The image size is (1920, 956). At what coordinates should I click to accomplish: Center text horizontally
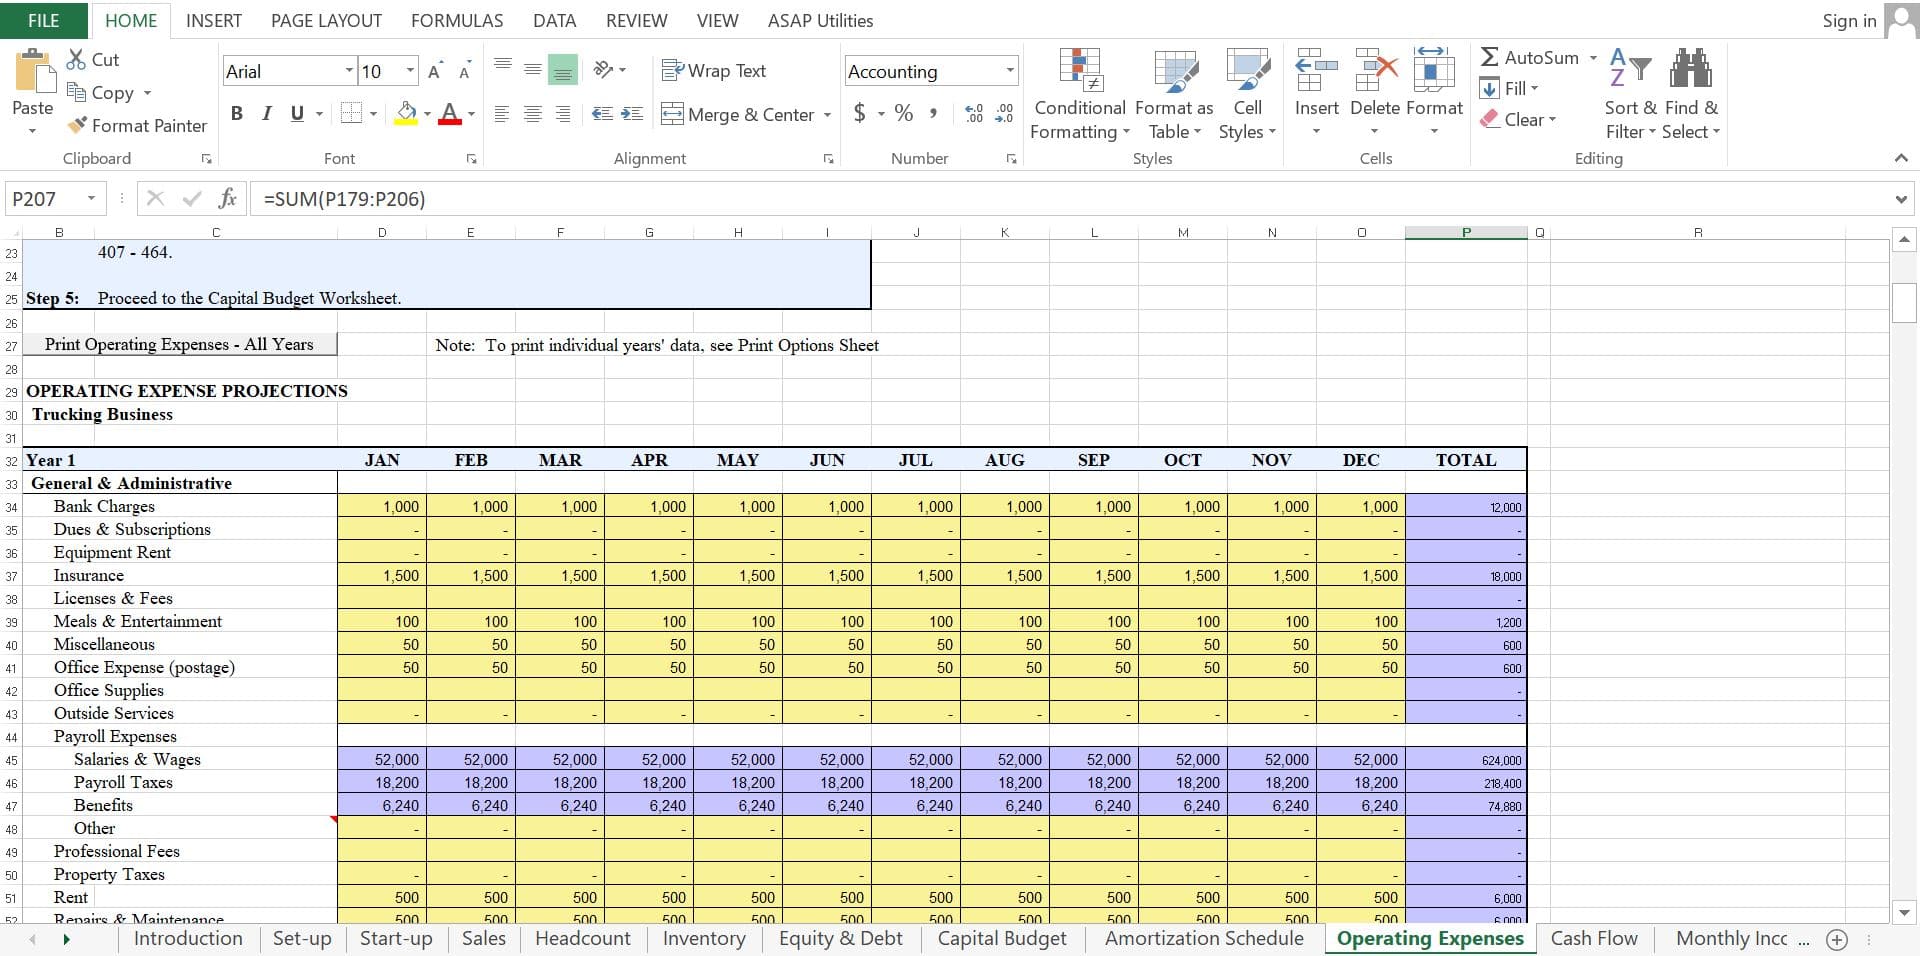(533, 114)
